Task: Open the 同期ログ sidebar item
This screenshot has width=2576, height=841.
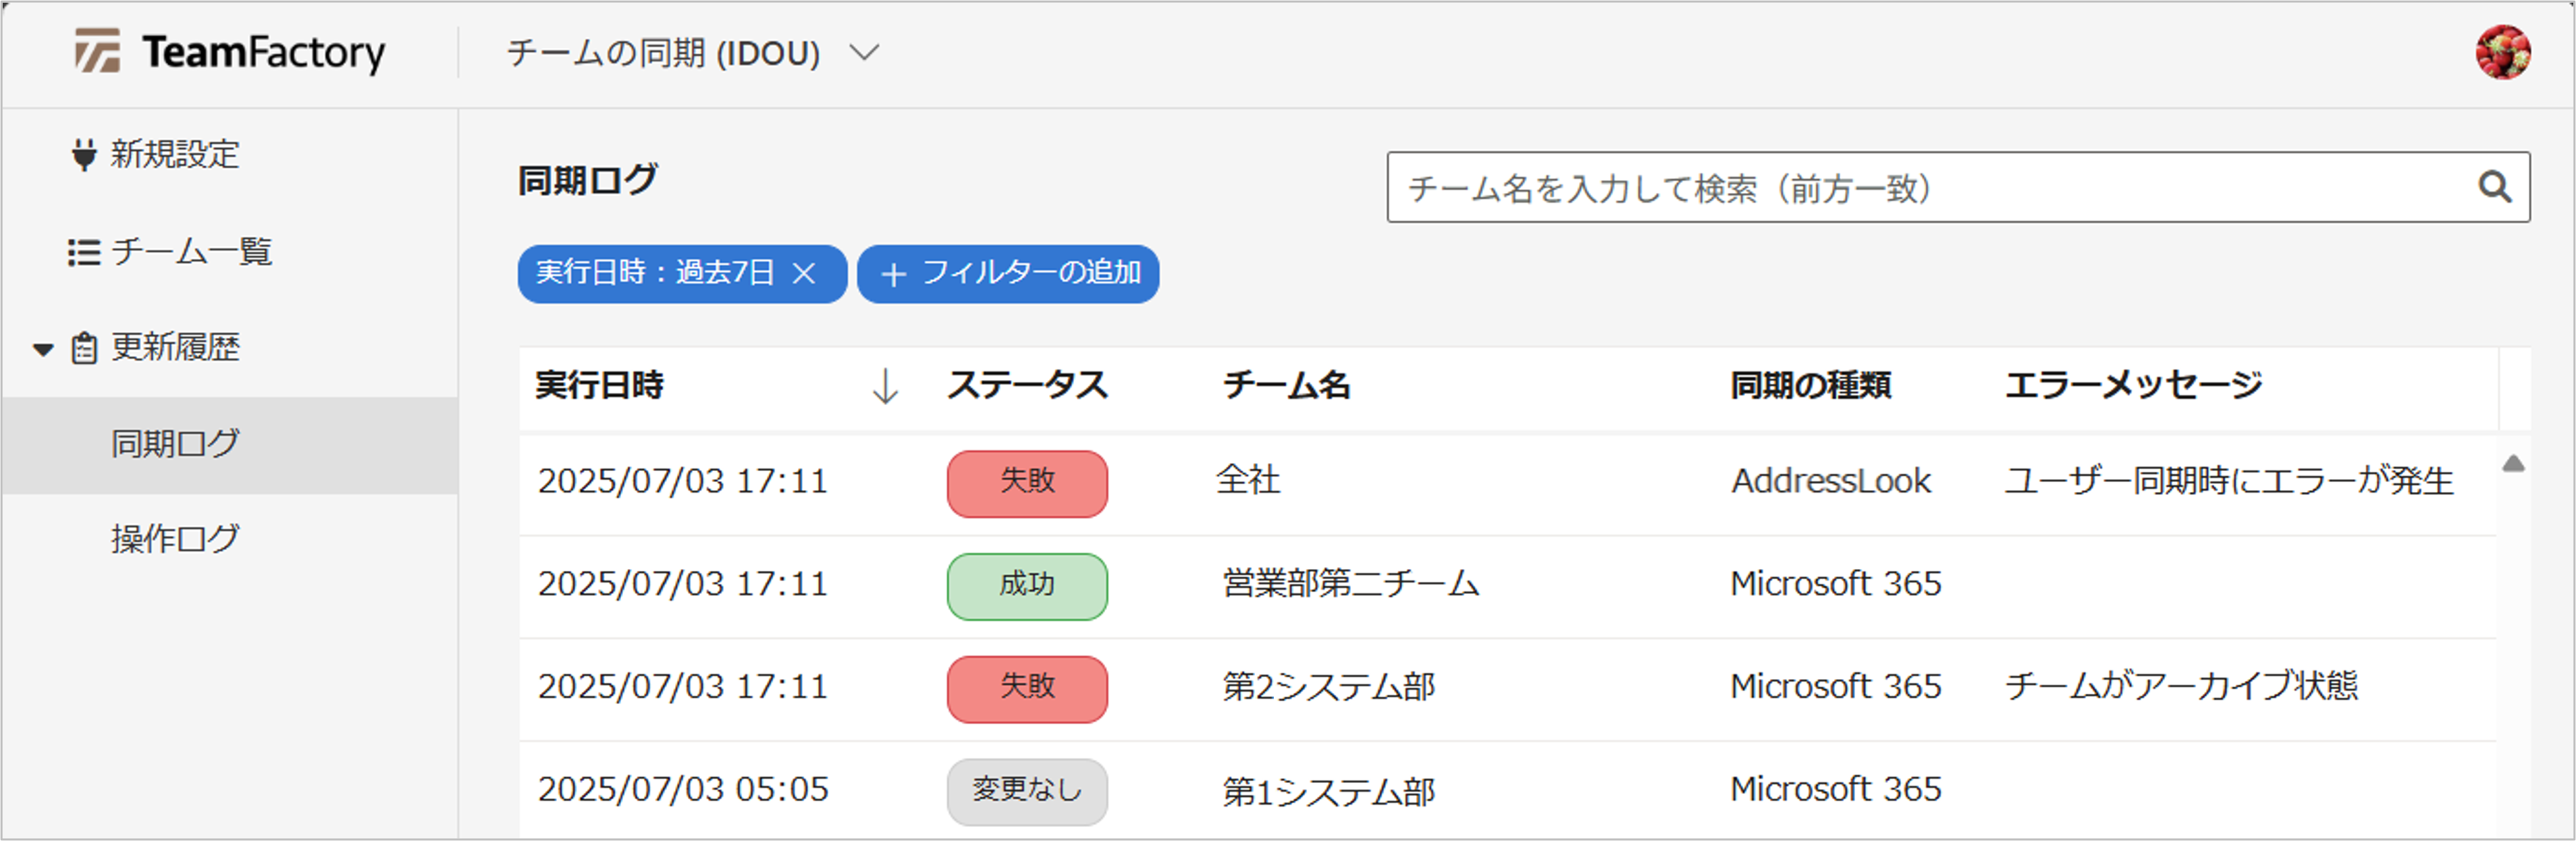Action: [x=176, y=444]
